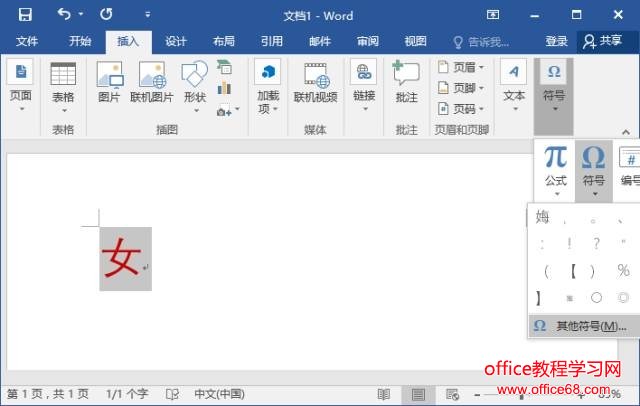This screenshot has height=406, width=640.
Task: Click the 中文(中国) language indicator
Action: (219, 394)
